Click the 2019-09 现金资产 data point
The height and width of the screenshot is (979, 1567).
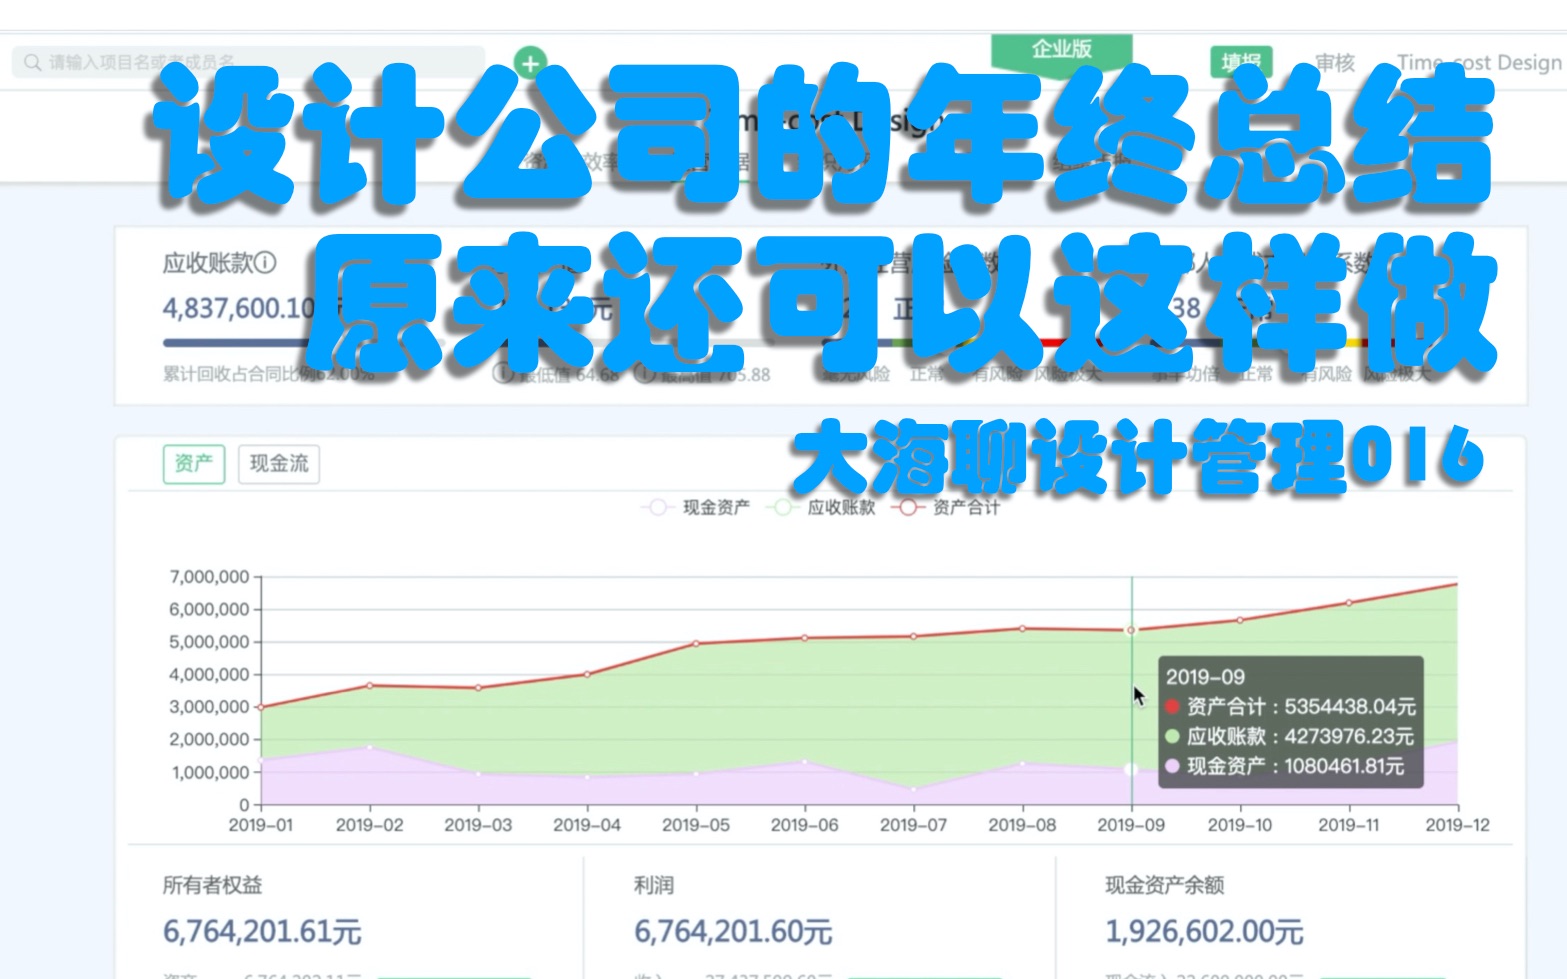pyautogui.click(x=1132, y=769)
